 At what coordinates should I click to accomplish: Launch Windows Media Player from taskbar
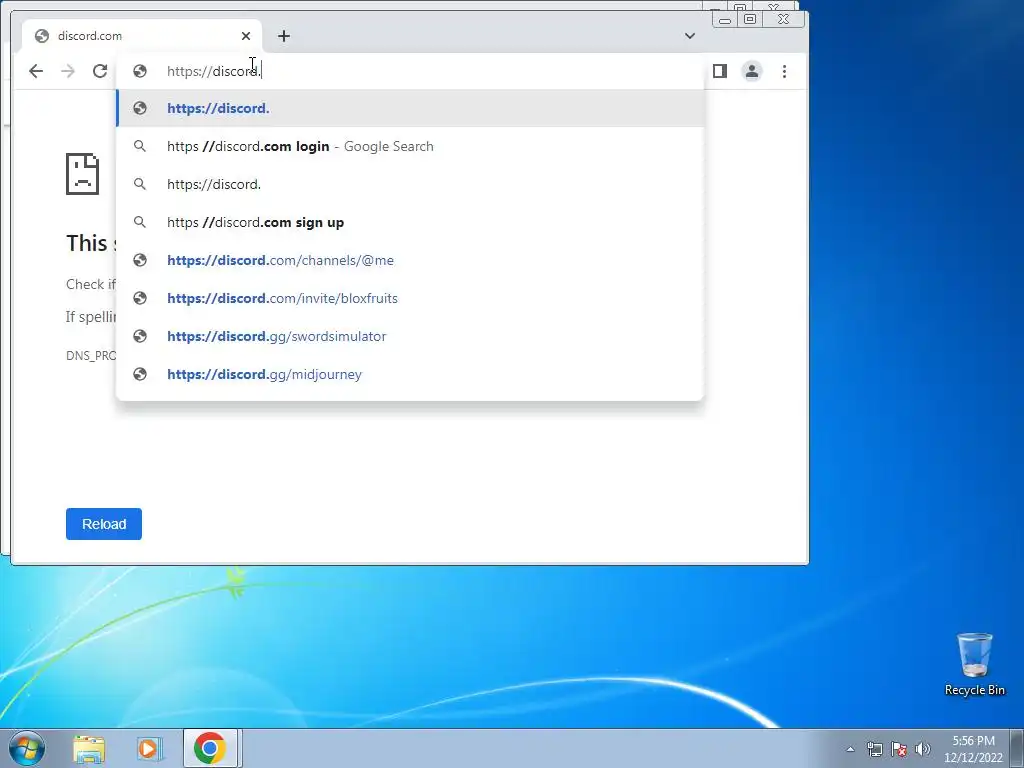coord(150,748)
